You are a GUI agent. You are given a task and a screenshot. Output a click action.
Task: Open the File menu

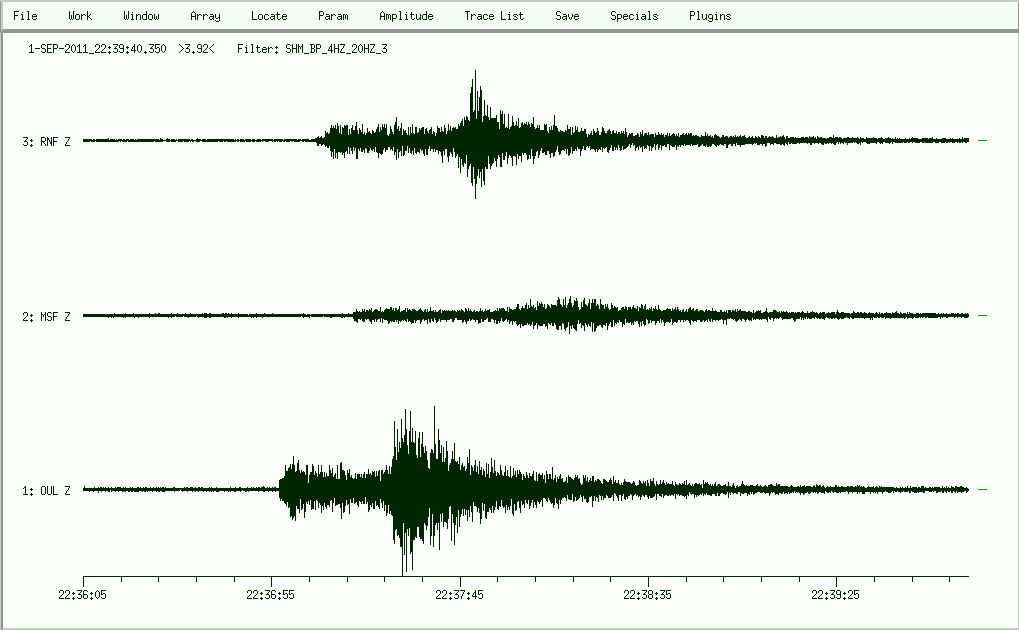tap(25, 16)
